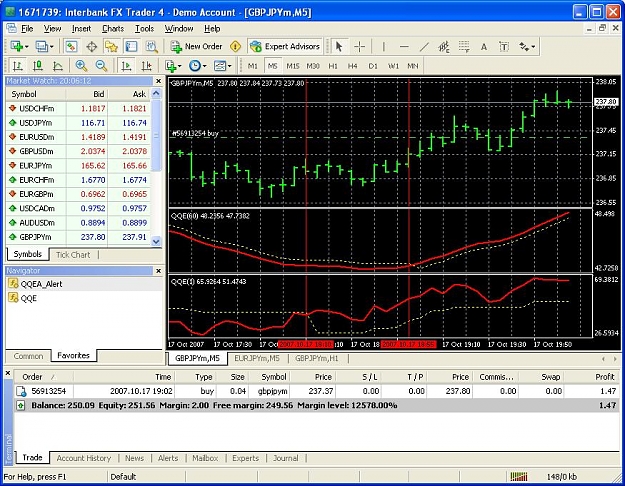The image size is (625, 486).
Task: Open the new chart dropdown arrow
Action: (x=26, y=47)
